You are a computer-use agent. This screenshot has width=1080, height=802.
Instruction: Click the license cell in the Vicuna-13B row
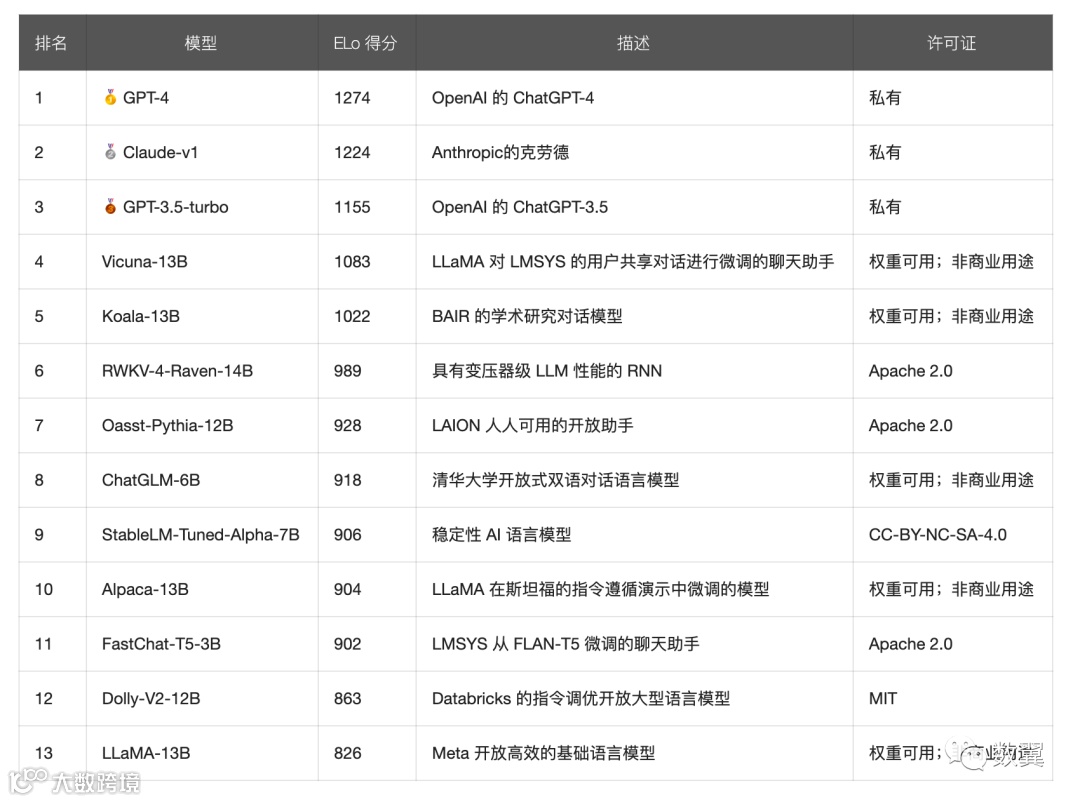951,261
